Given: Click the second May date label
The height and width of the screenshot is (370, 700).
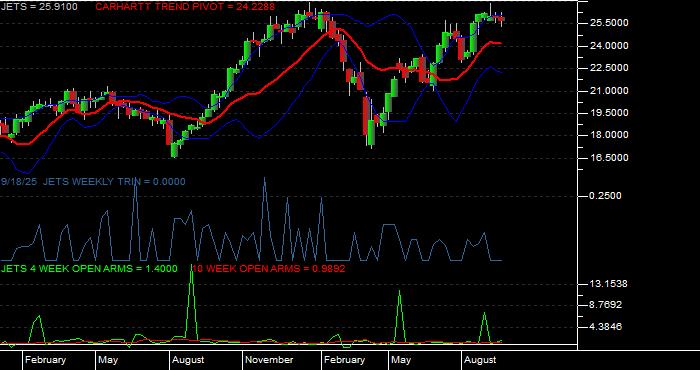Looking at the screenshot, I should [401, 360].
